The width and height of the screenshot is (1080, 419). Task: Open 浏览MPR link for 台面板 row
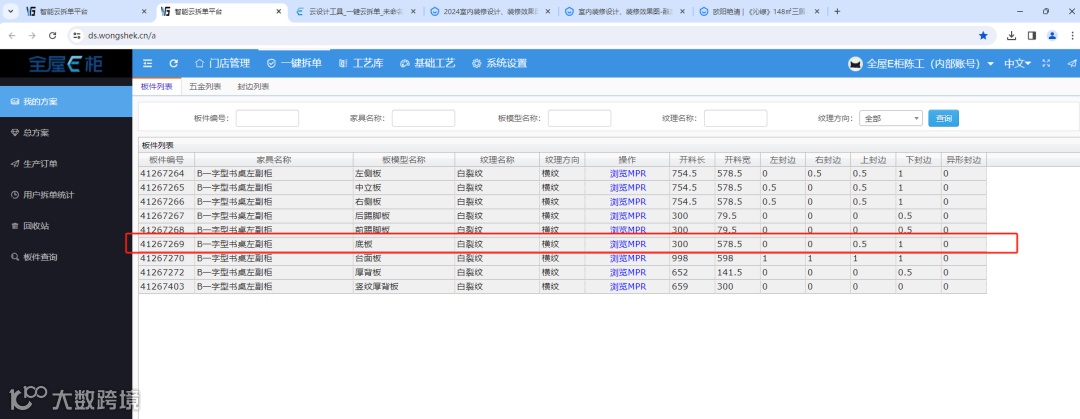point(627,258)
